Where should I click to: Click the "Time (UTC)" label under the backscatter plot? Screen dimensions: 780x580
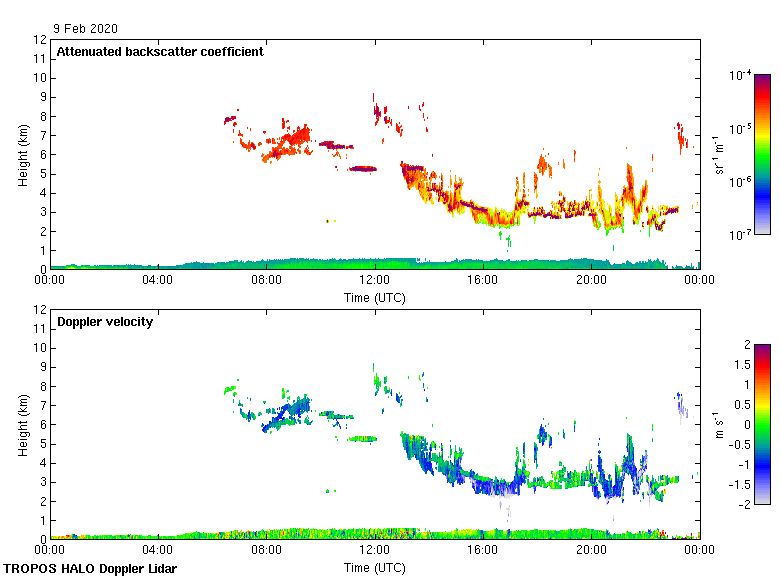point(375,297)
